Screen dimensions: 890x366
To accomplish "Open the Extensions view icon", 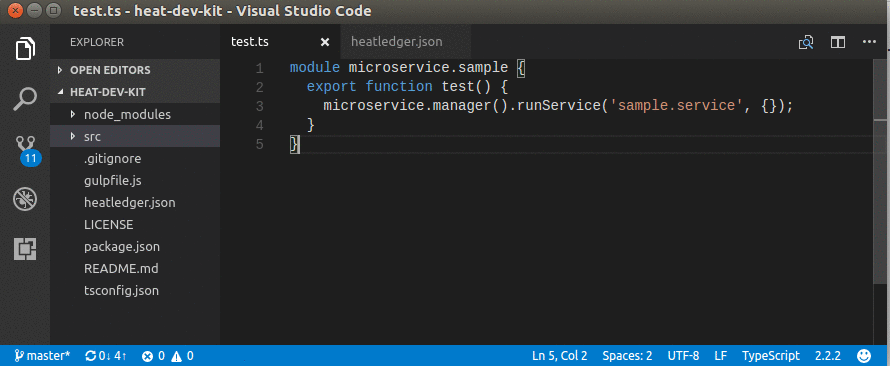I will [25, 249].
